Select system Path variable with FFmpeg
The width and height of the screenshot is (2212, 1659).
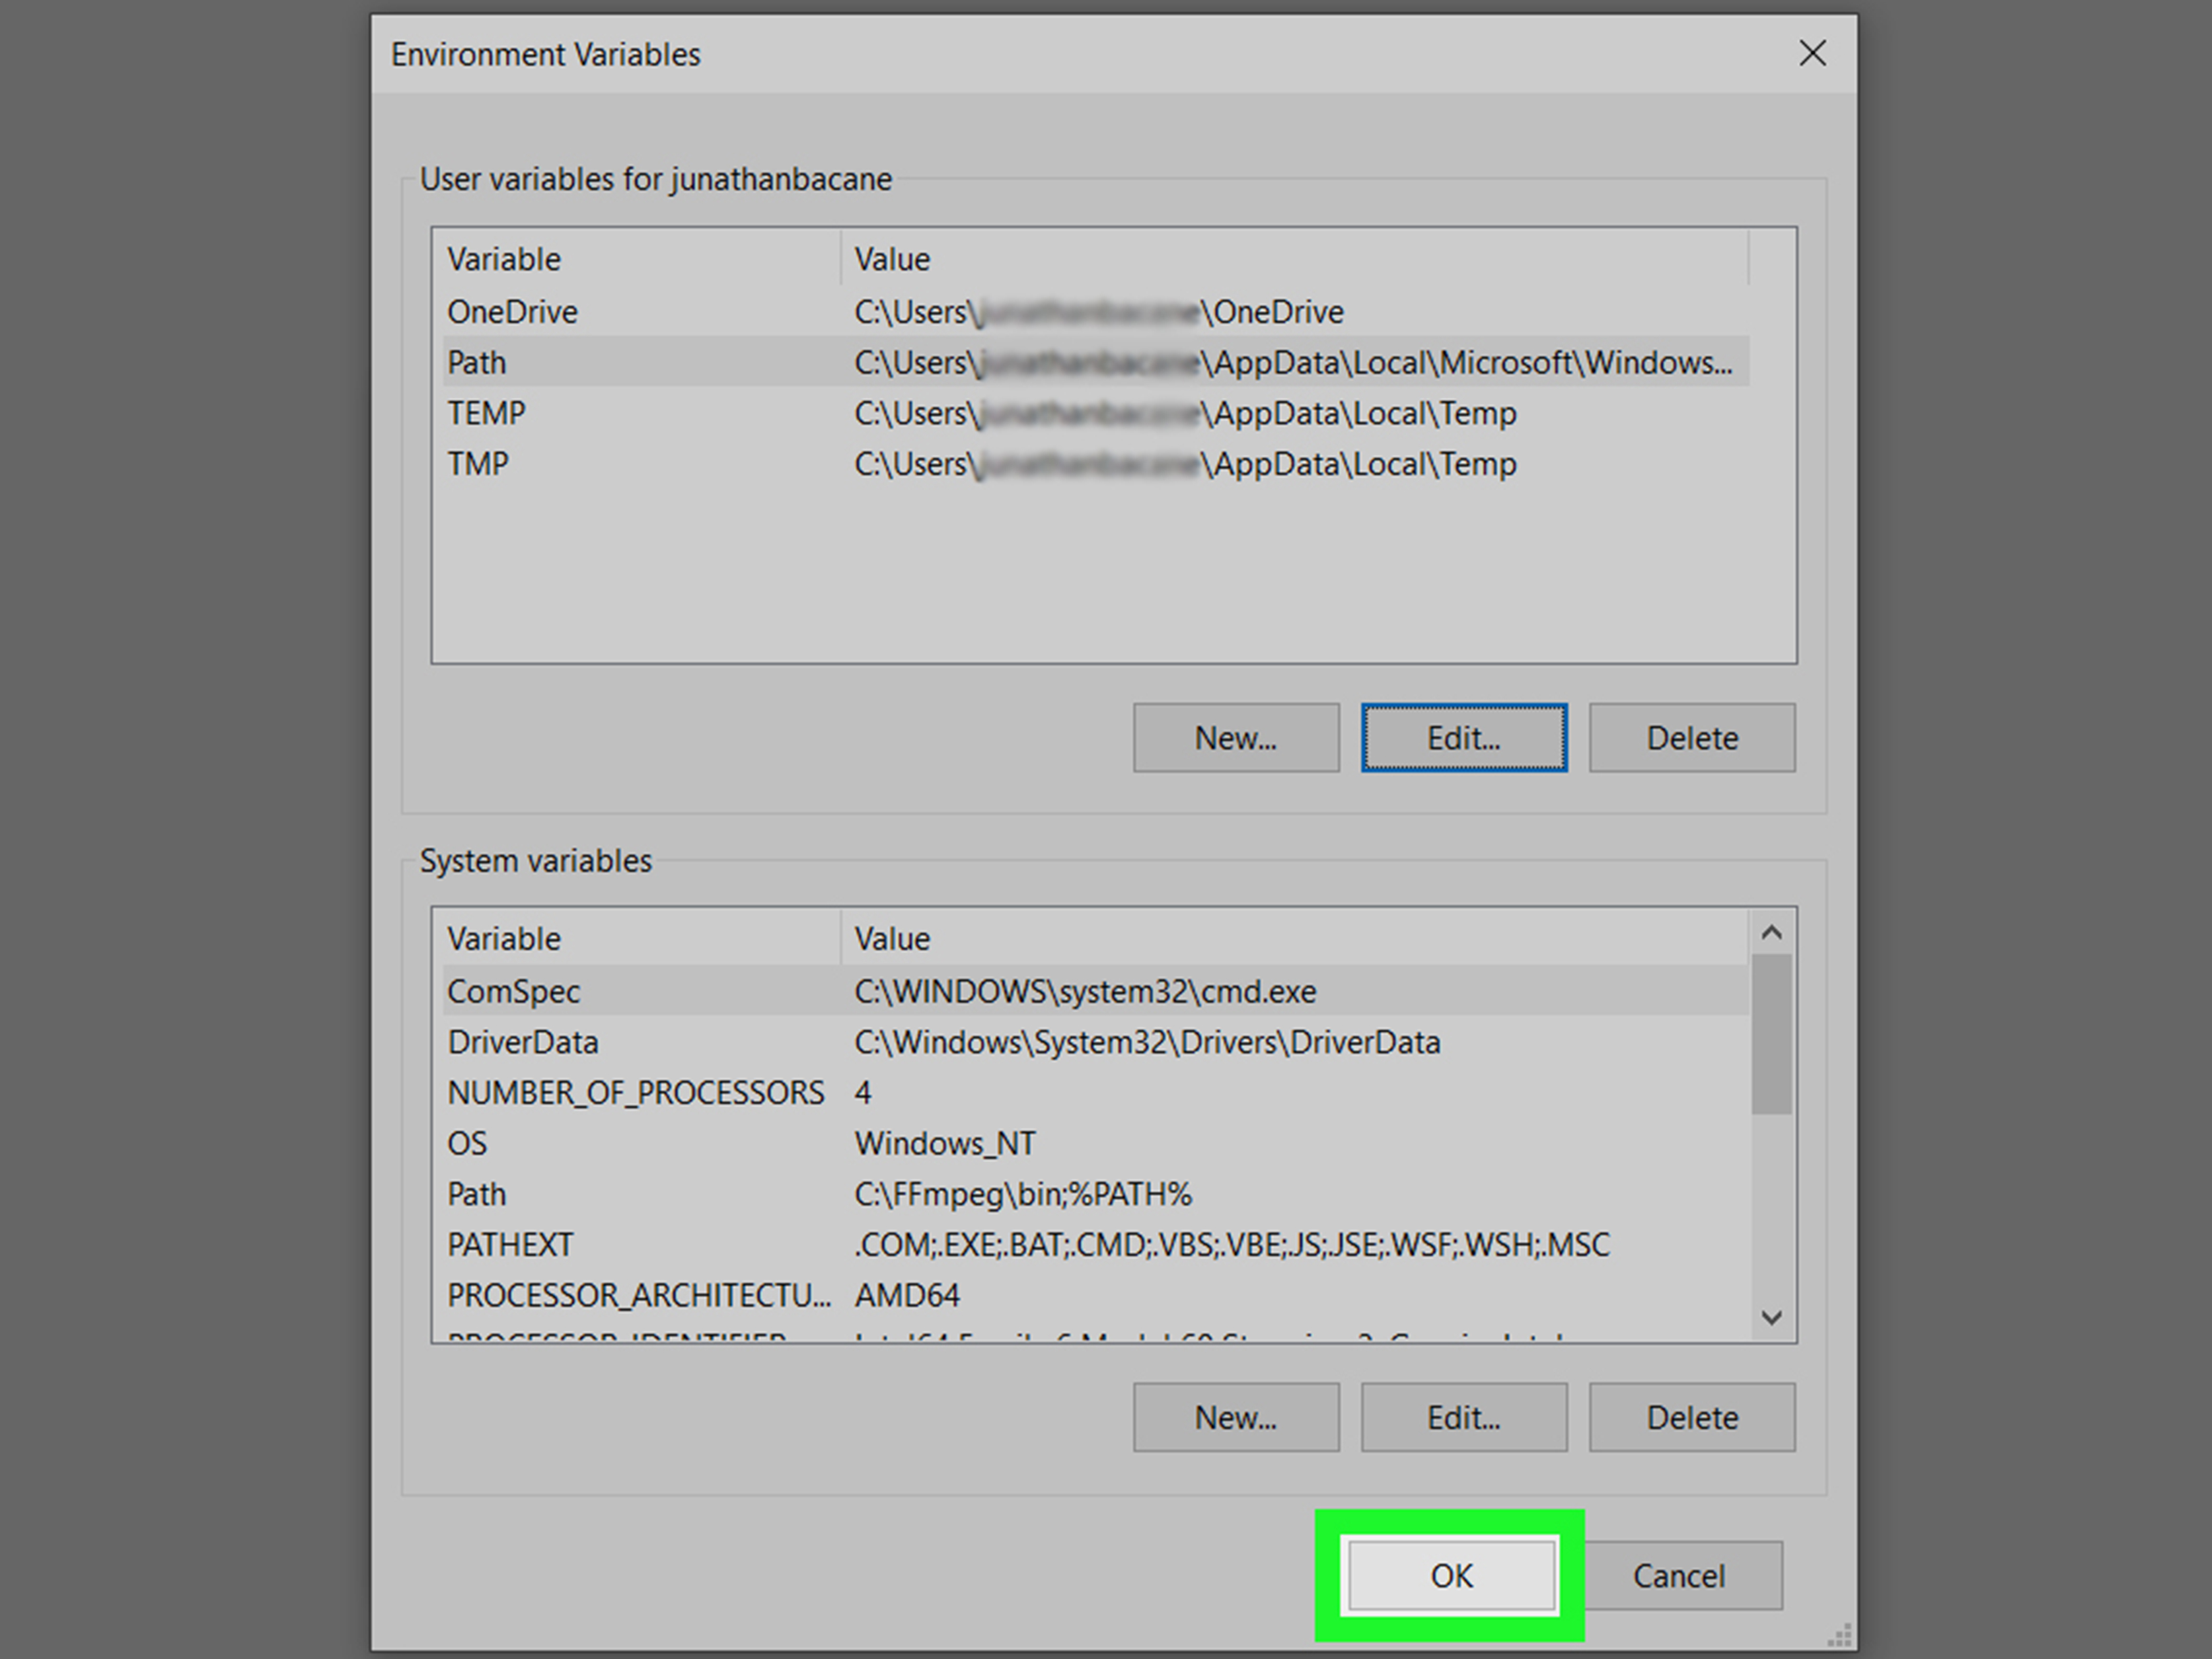[x=477, y=1194]
